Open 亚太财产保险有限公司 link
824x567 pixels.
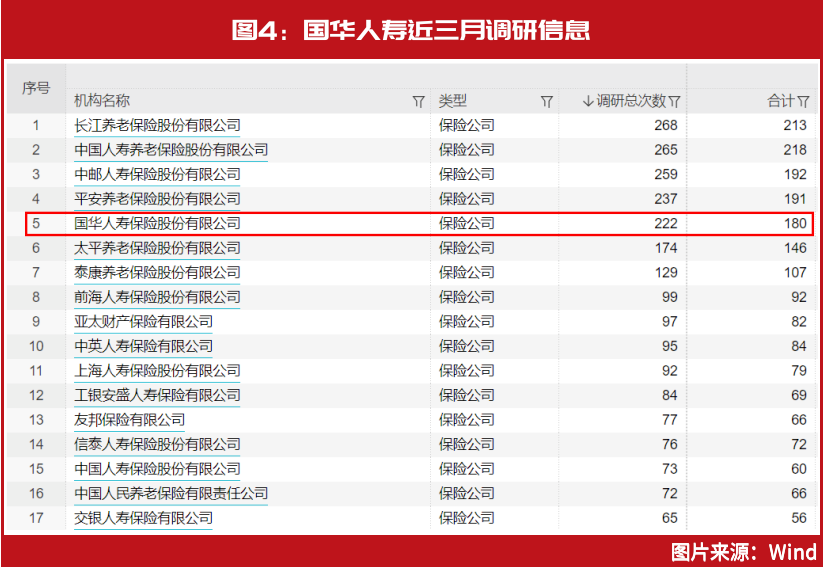[x=143, y=322]
